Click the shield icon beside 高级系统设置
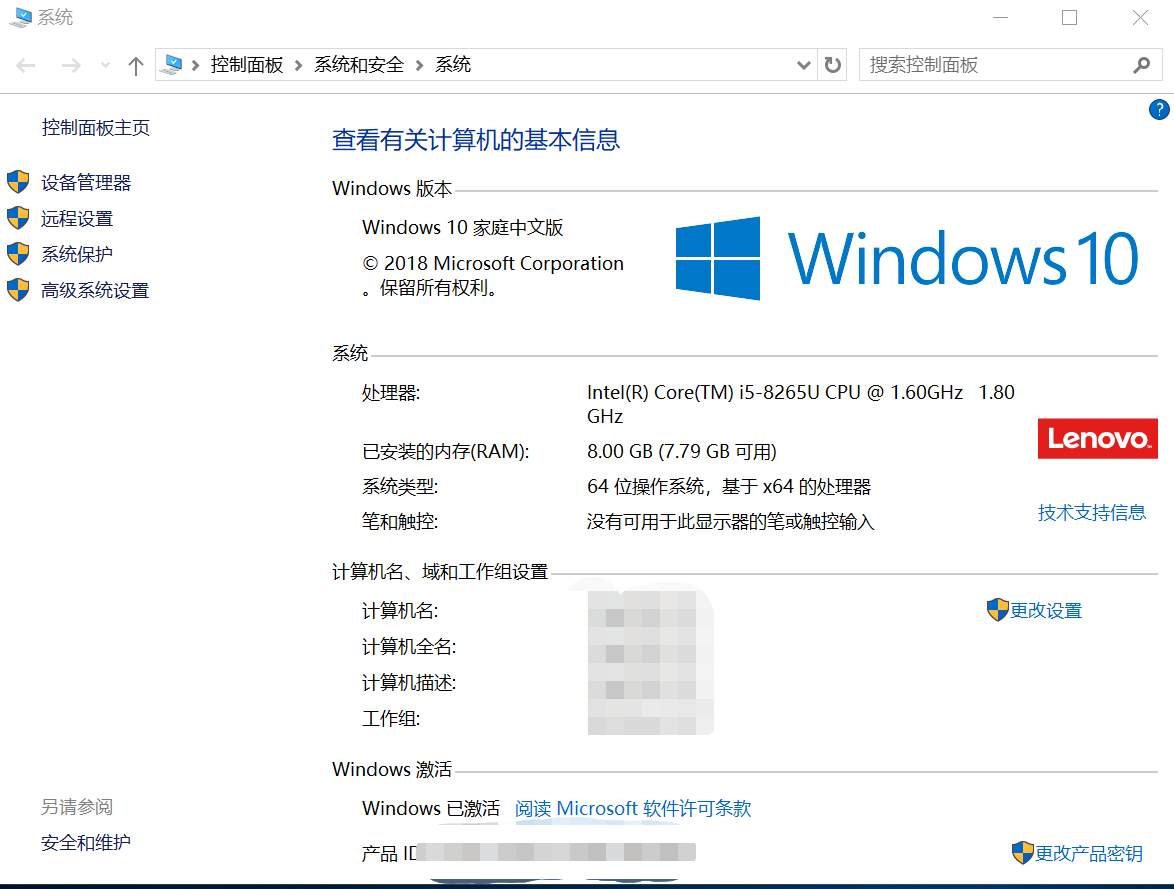This screenshot has height=889, width=1174. (18, 290)
